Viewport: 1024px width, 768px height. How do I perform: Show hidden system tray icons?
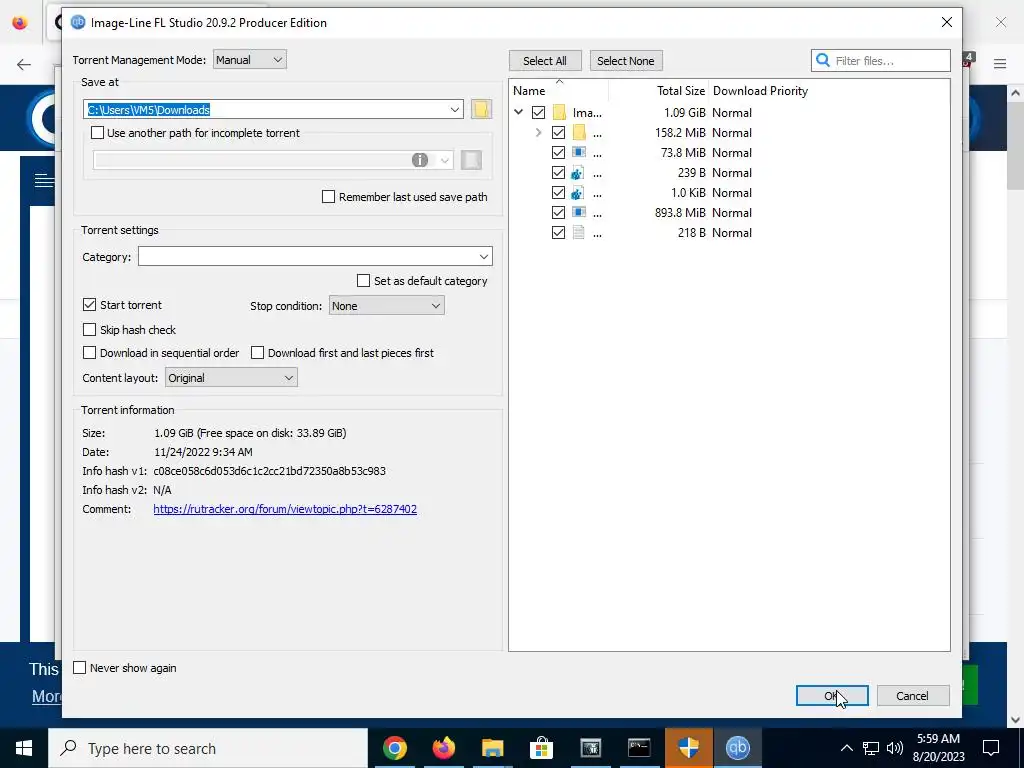[x=846, y=748]
